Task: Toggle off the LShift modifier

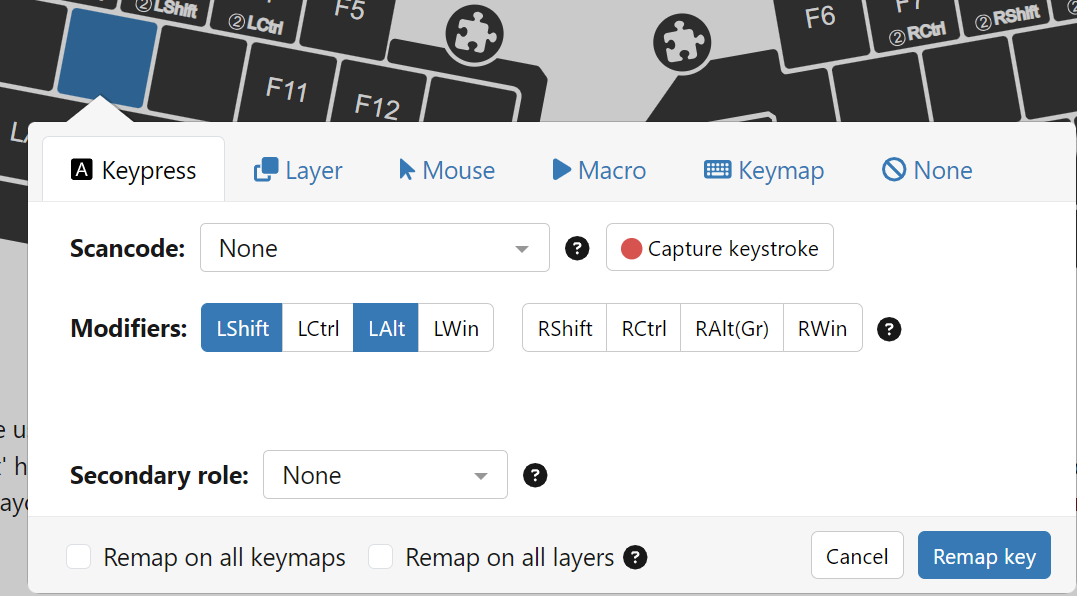Action: (242, 328)
